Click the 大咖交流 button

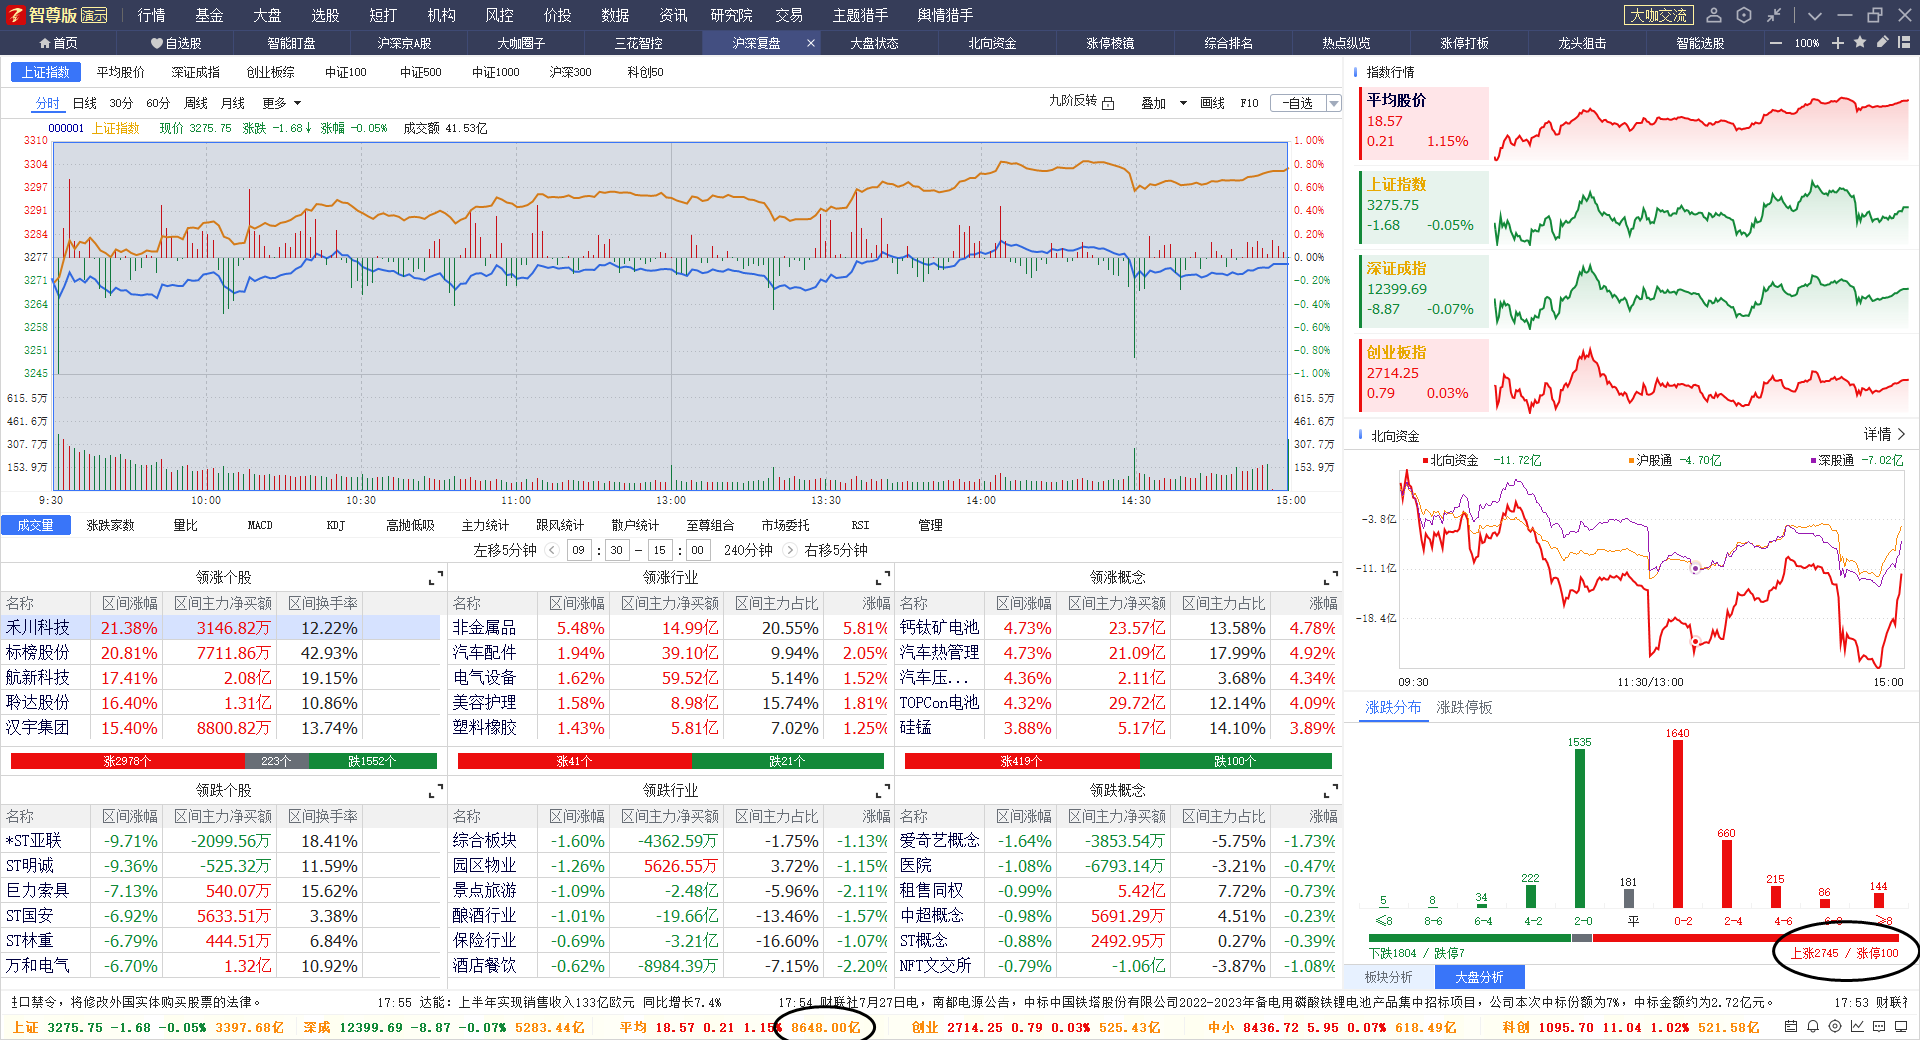1658,15
